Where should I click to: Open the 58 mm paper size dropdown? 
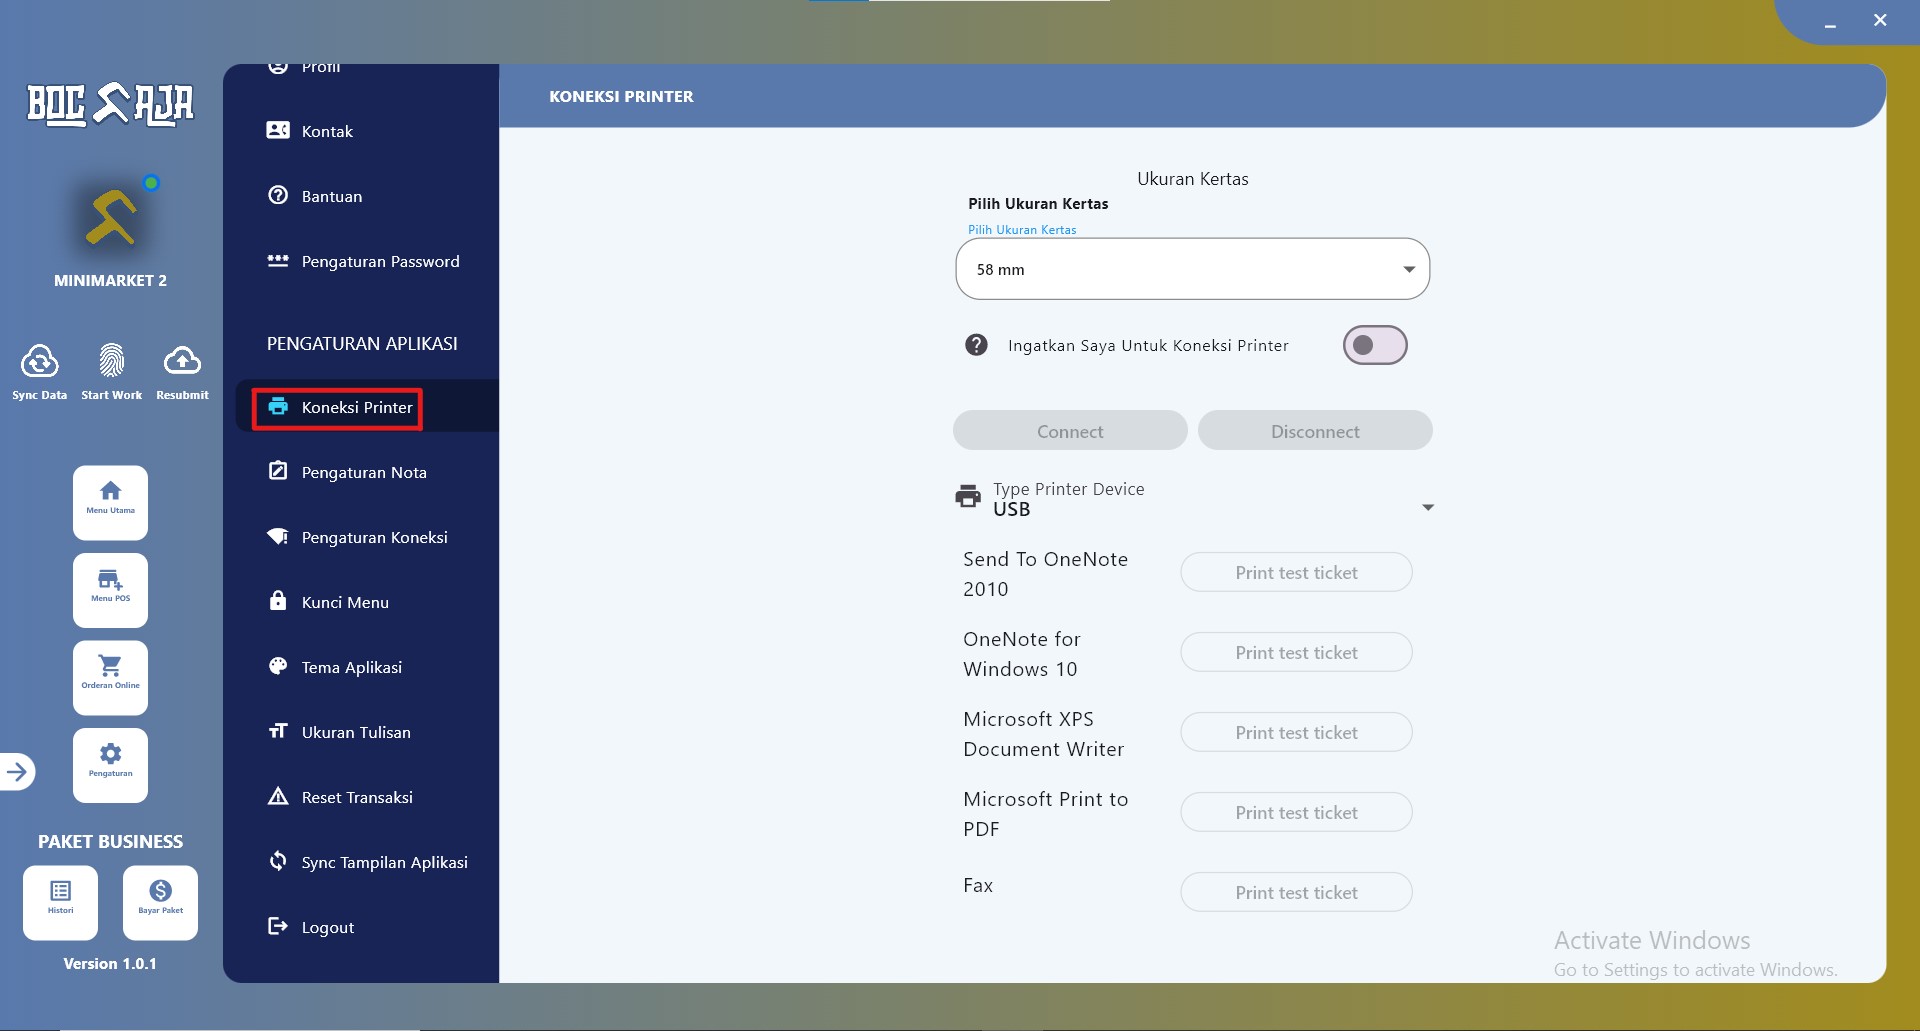tap(1192, 269)
